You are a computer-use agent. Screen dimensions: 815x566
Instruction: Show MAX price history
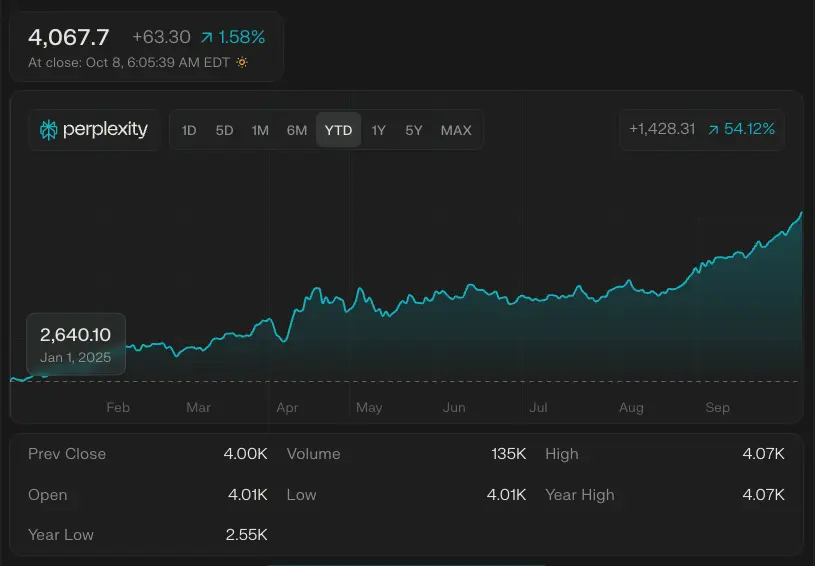[x=456, y=130]
